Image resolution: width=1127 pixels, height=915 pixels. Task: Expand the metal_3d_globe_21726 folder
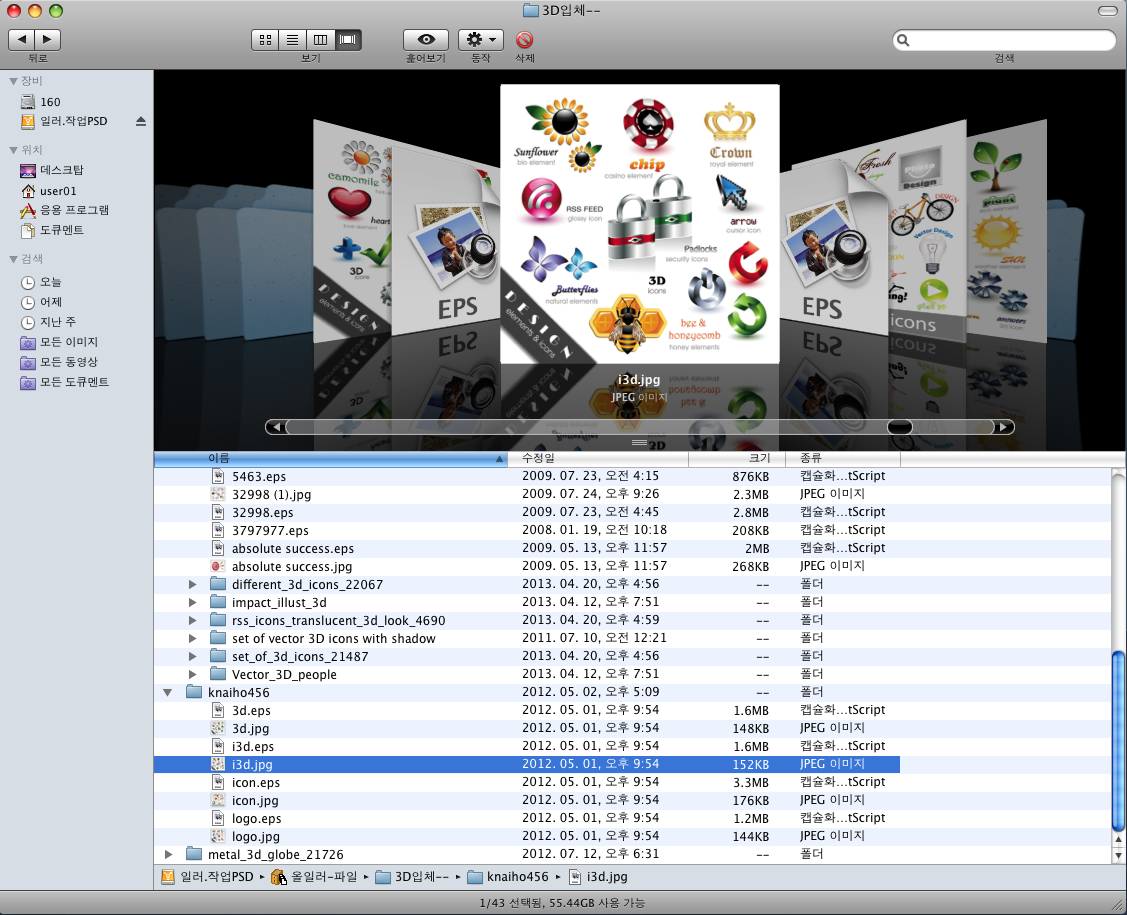point(168,854)
